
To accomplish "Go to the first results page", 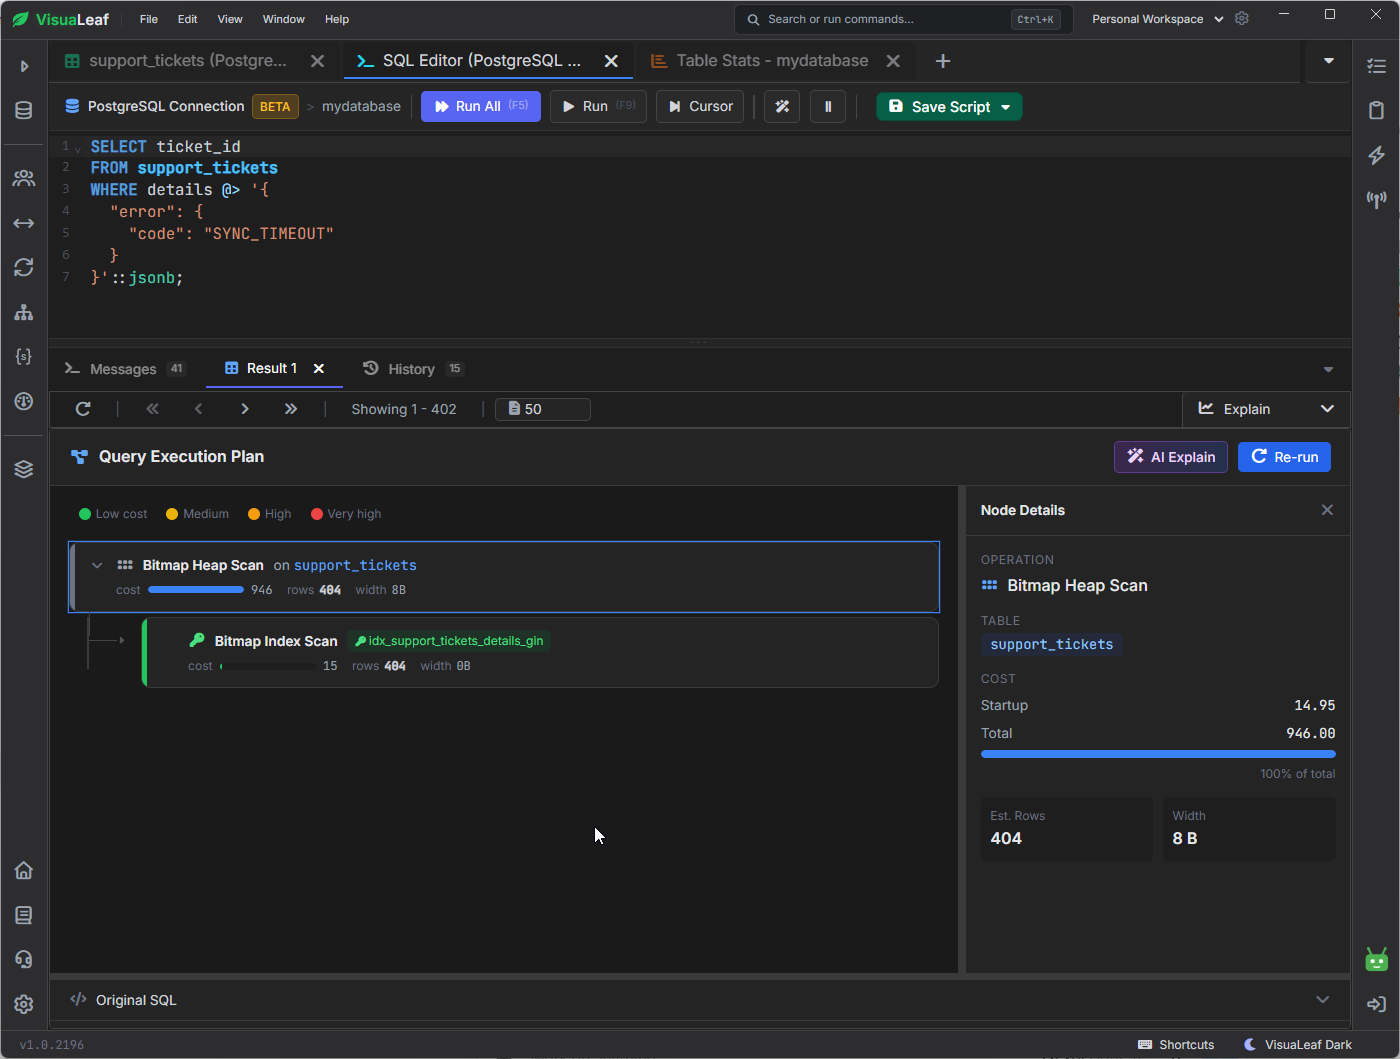I will 152,409.
